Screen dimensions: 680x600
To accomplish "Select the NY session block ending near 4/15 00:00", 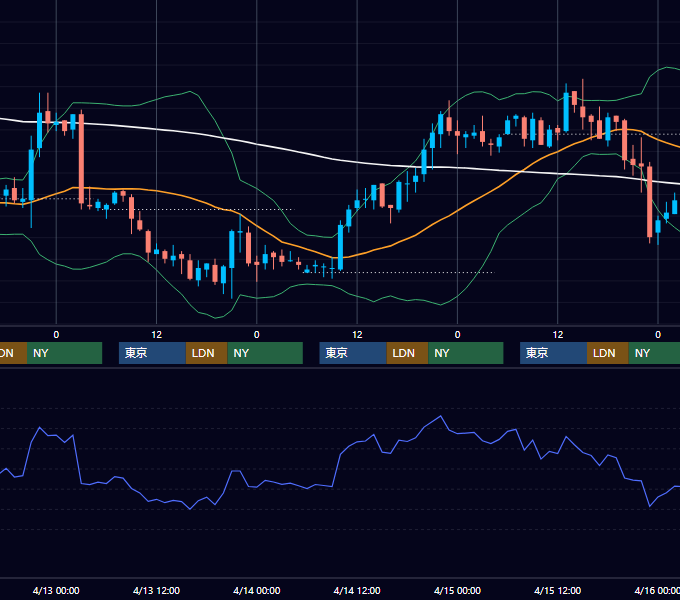I will (466, 353).
